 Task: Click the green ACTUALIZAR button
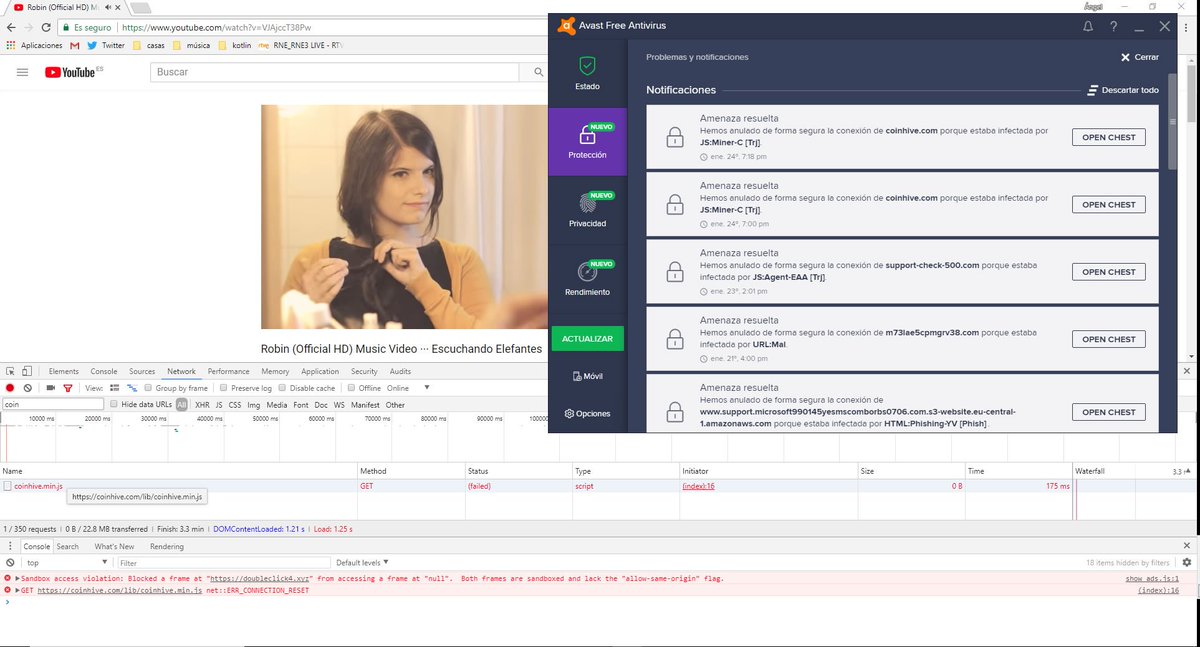pos(587,338)
